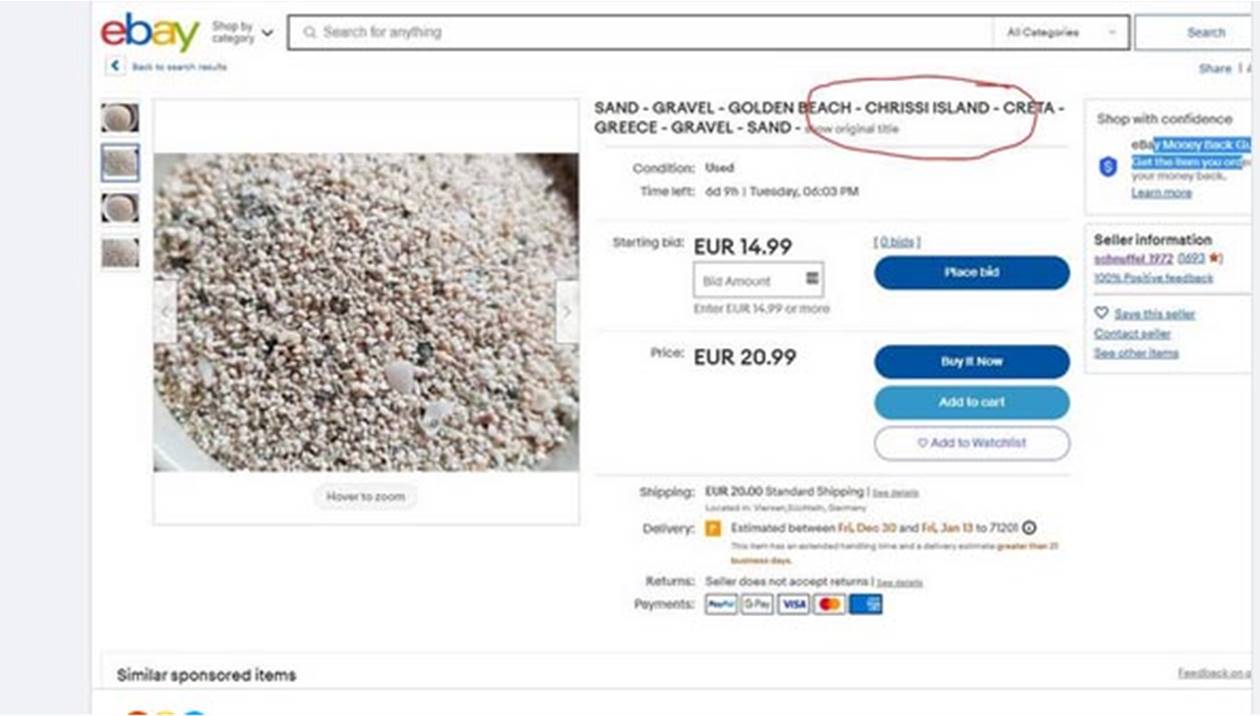Click the eBay logo
Screen dimensions: 1260x716
[150, 33]
